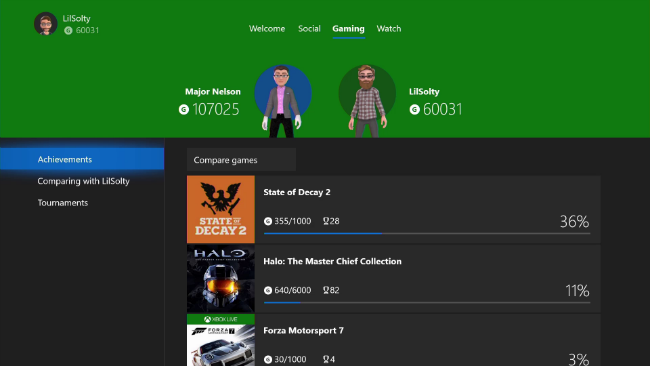
Task: Open Halo Master Chief Collection cover art
Action: pos(221,279)
